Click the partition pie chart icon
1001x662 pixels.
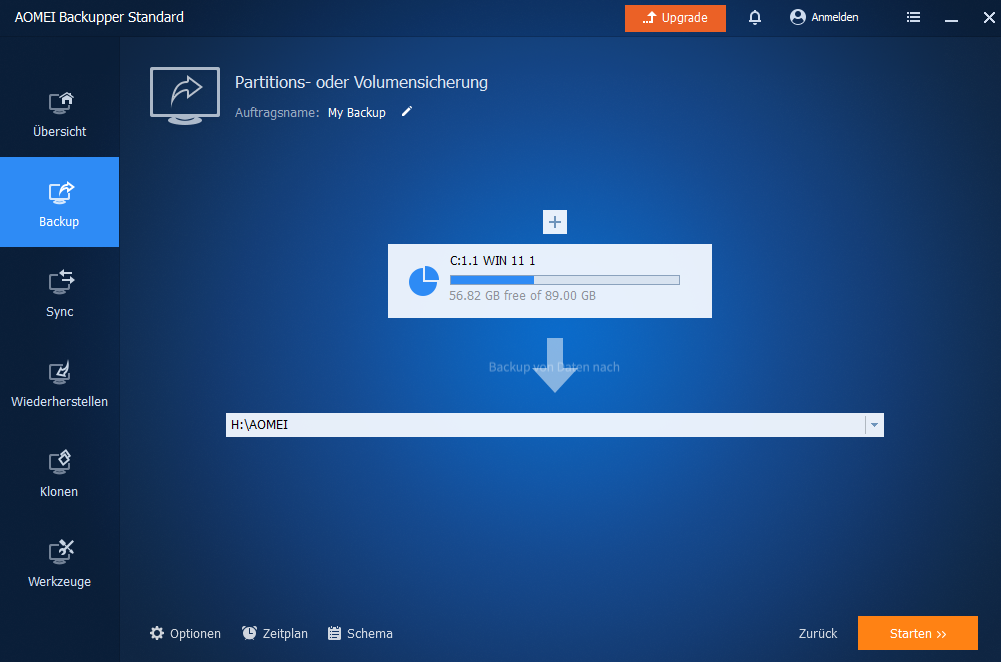(x=423, y=281)
